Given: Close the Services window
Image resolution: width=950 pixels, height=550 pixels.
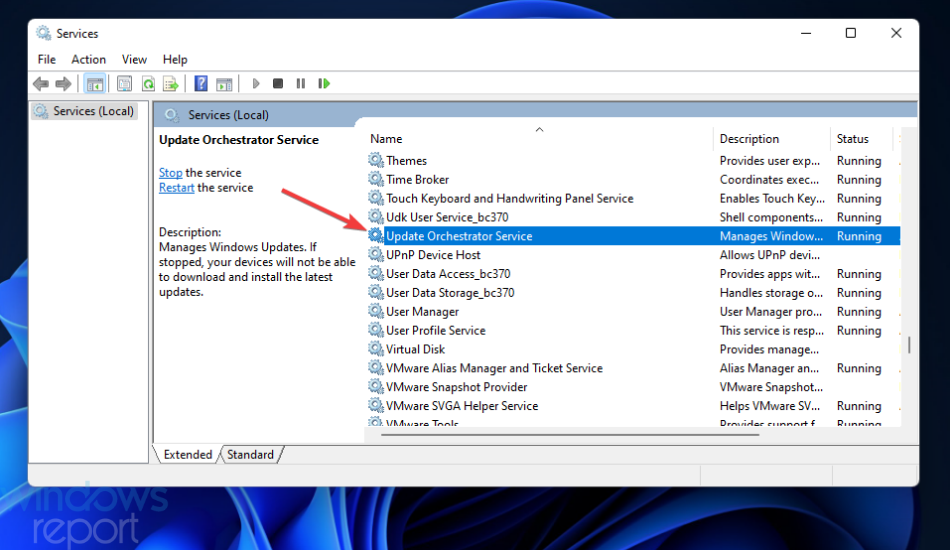Looking at the screenshot, I should [x=896, y=33].
